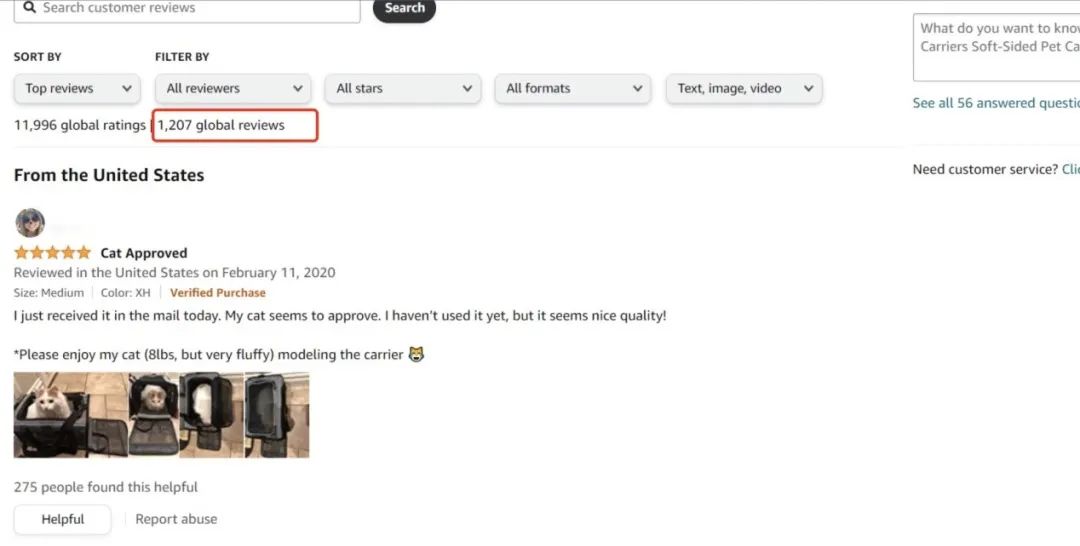Click the magnifier icon in review search
Viewport: 1080px width, 546px height.
[x=30, y=8]
